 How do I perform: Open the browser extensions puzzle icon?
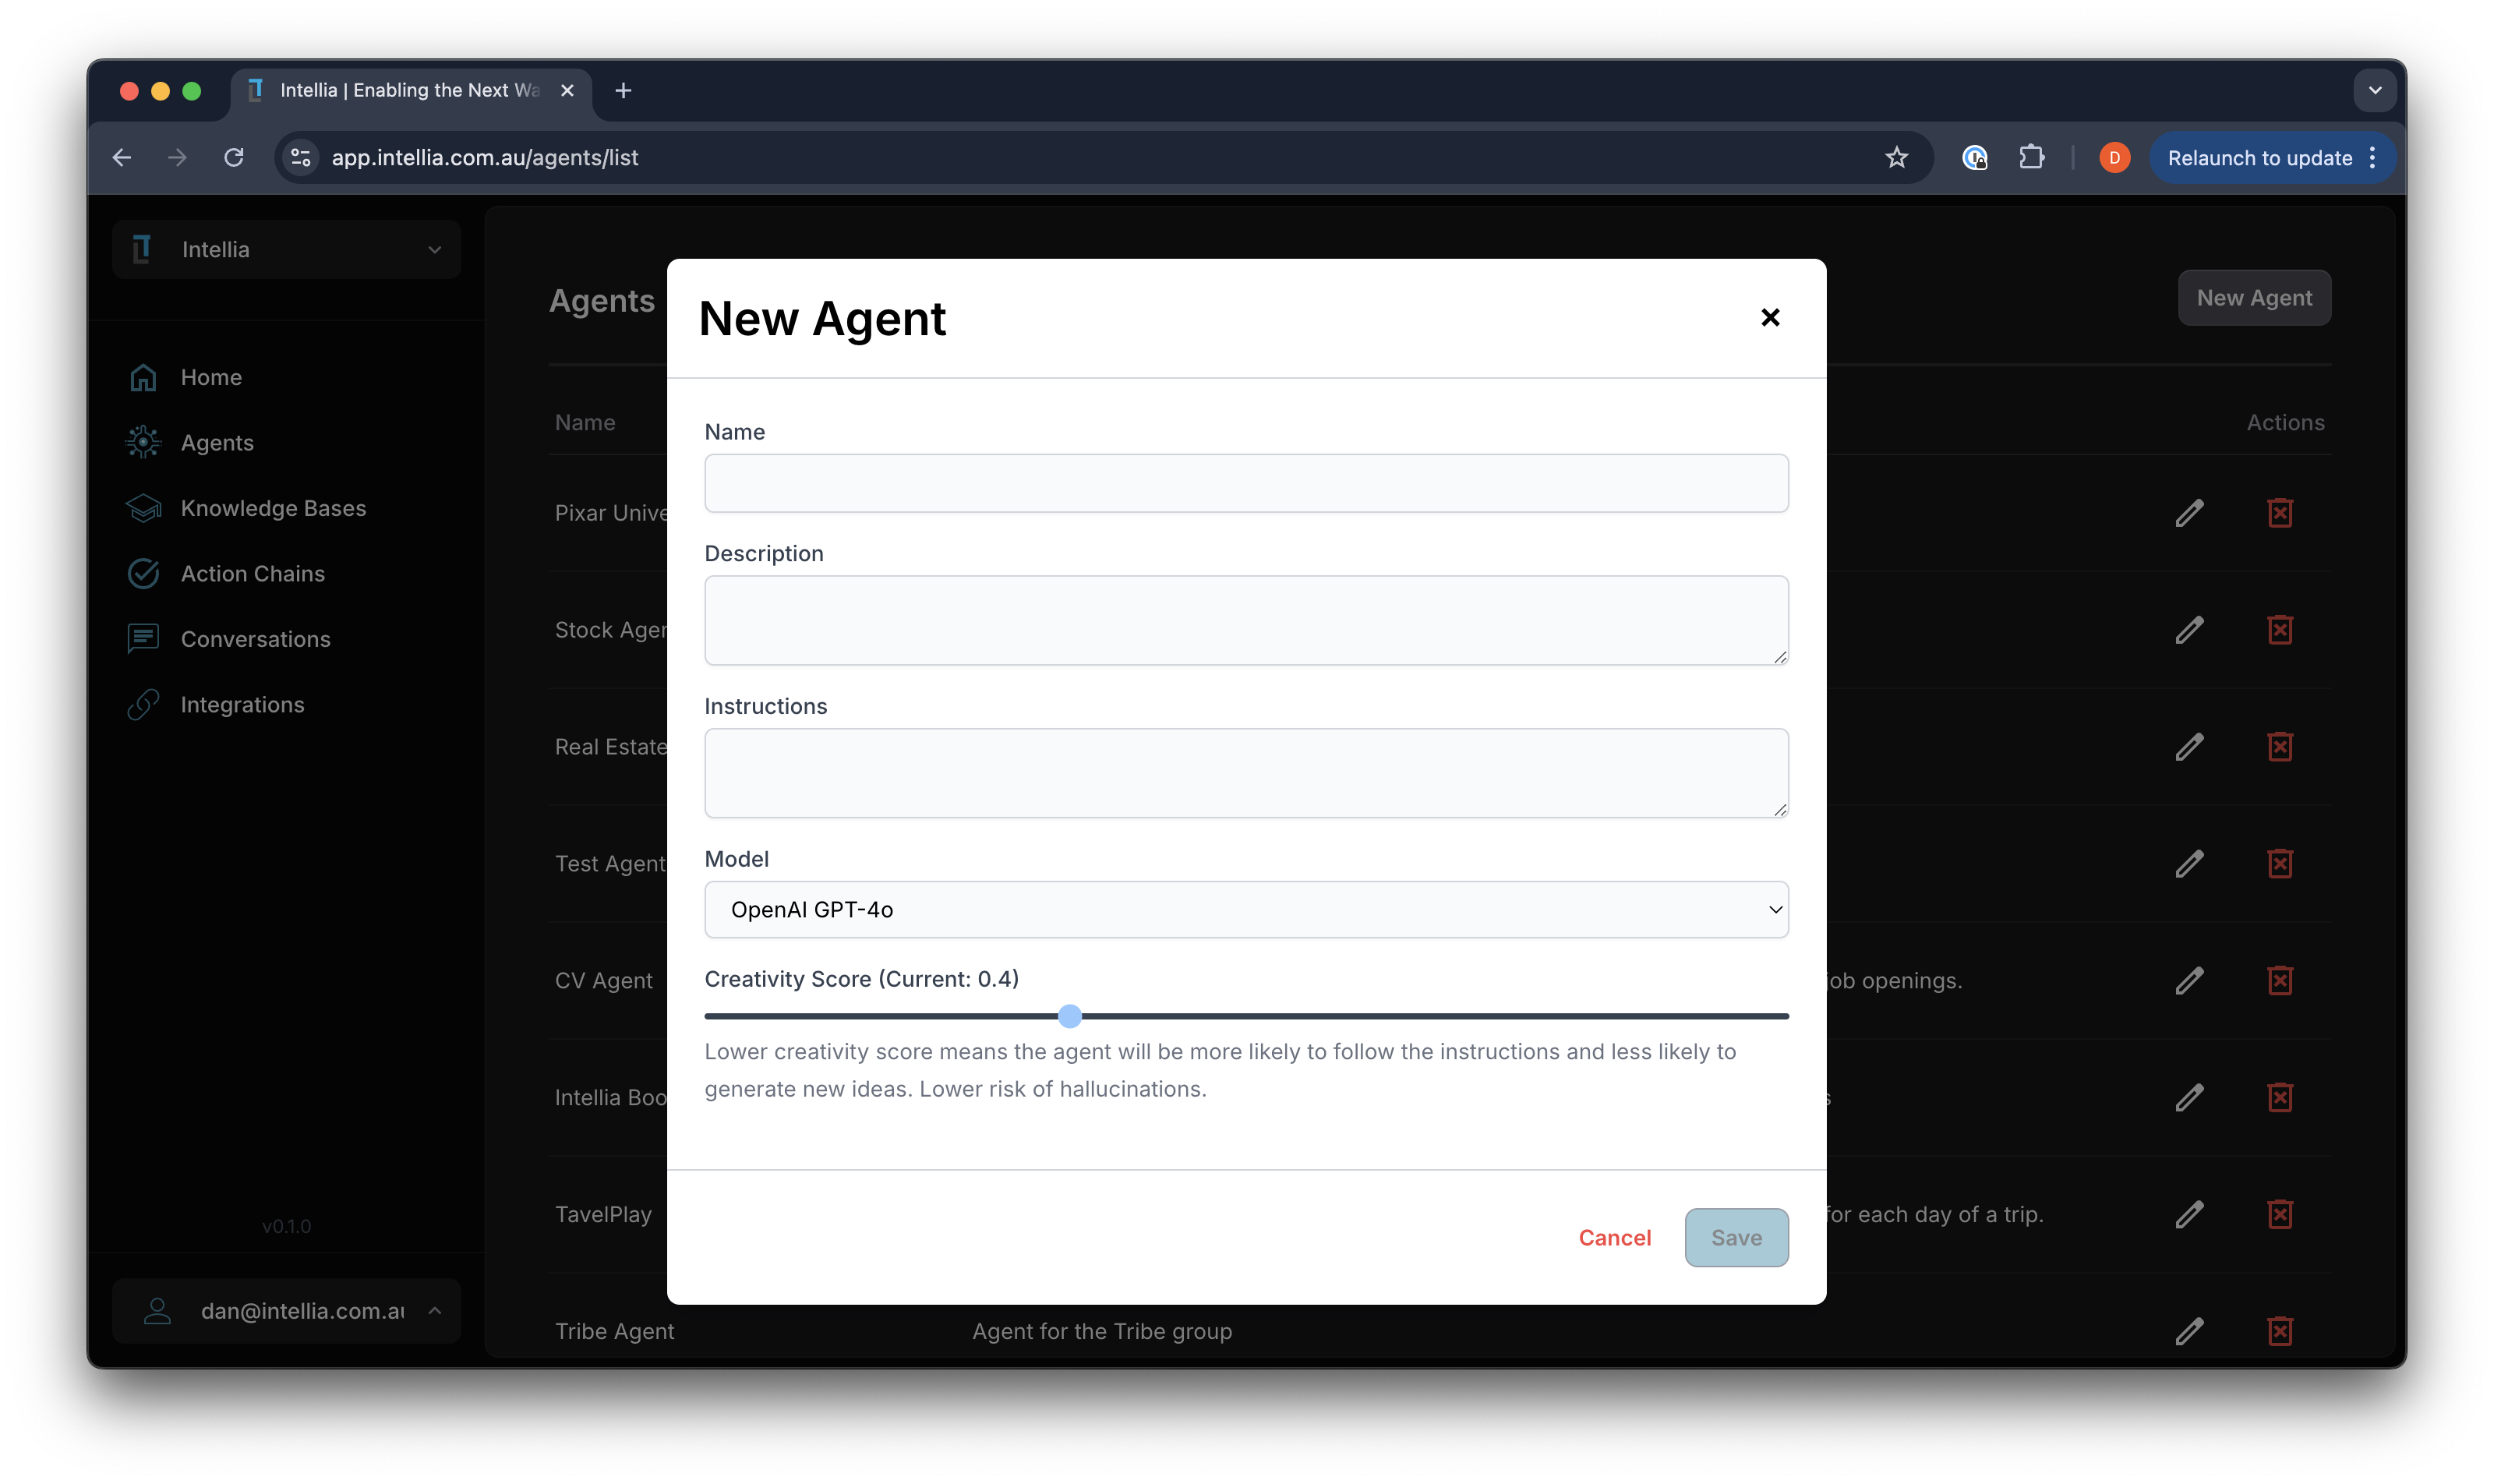(2031, 157)
